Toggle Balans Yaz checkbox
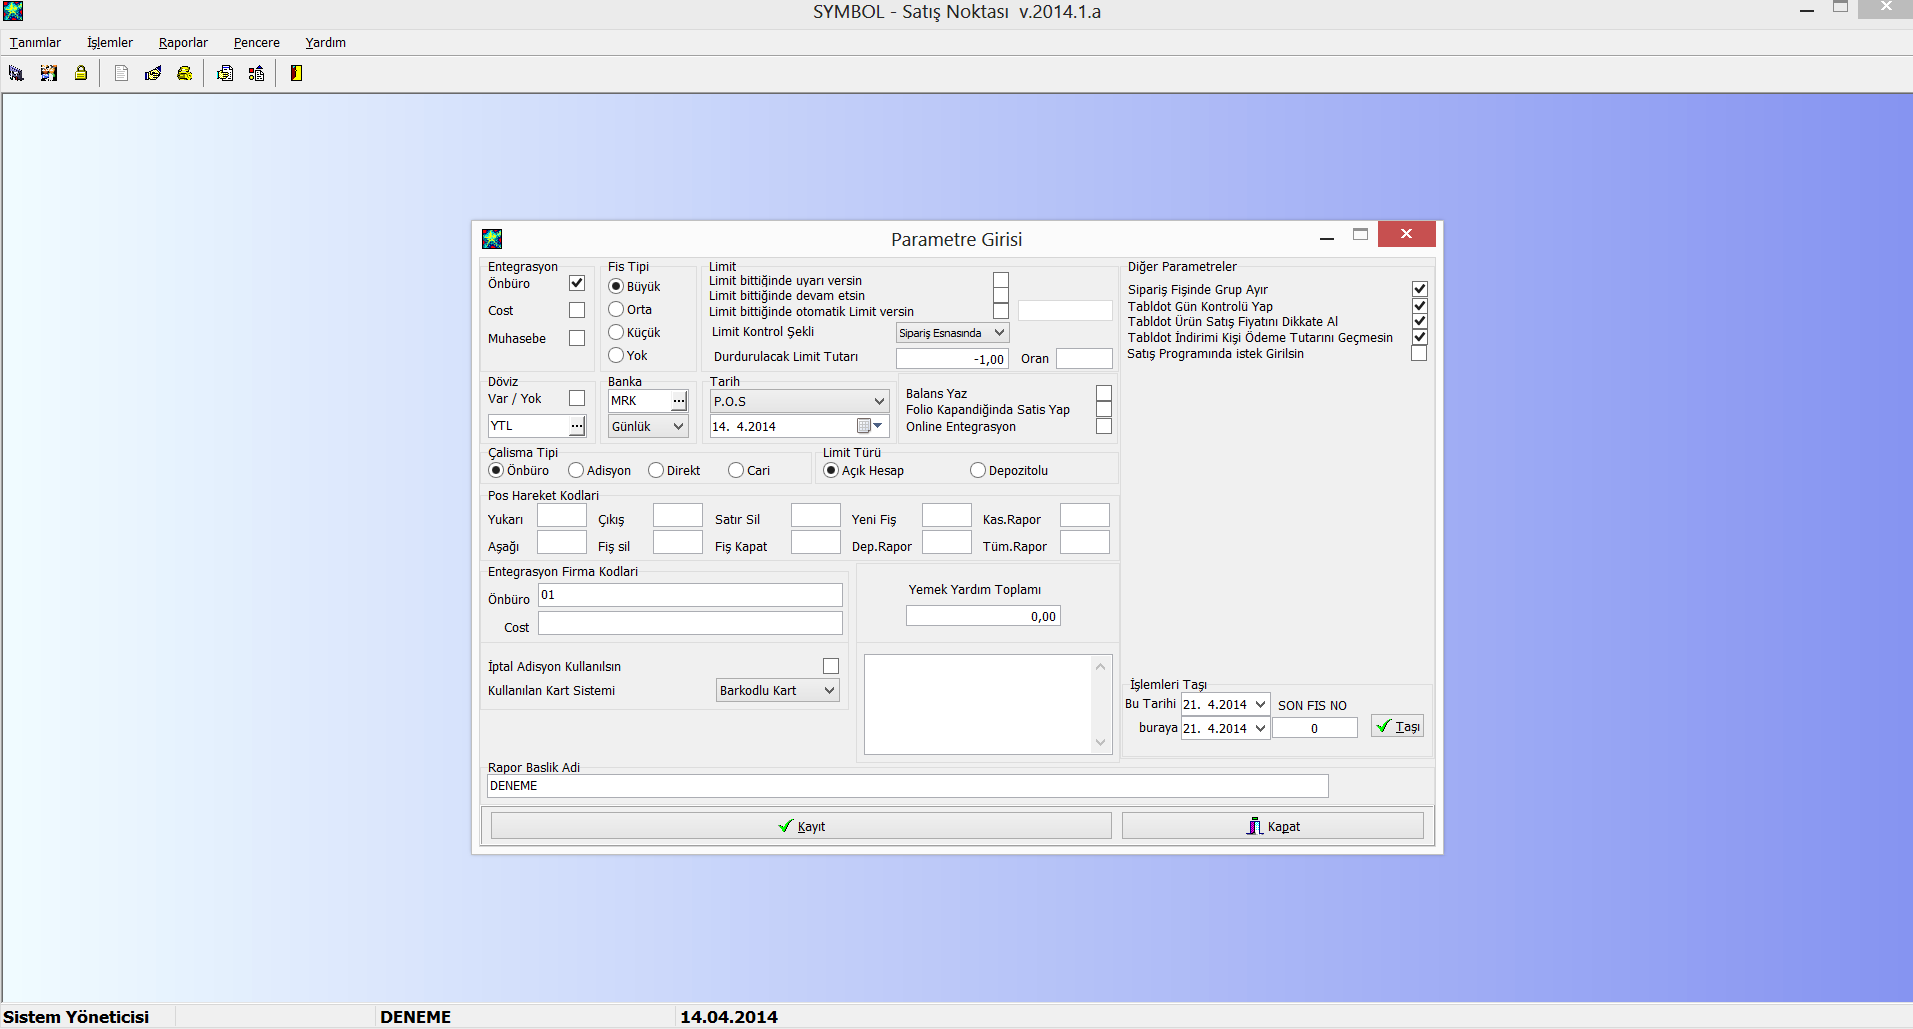 point(1104,393)
